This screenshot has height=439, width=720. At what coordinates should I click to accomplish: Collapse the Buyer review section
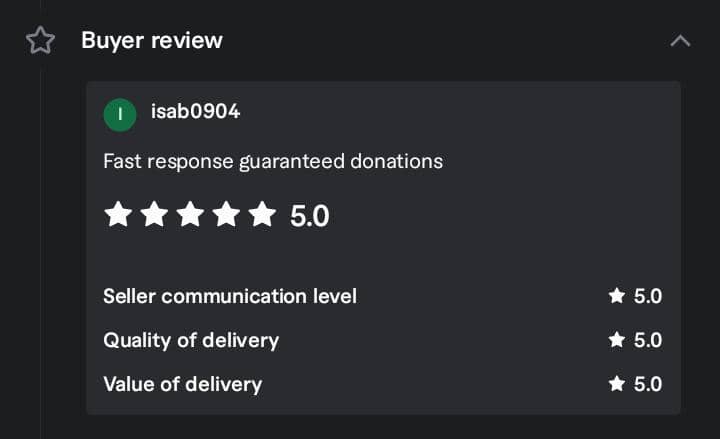pyautogui.click(x=680, y=41)
